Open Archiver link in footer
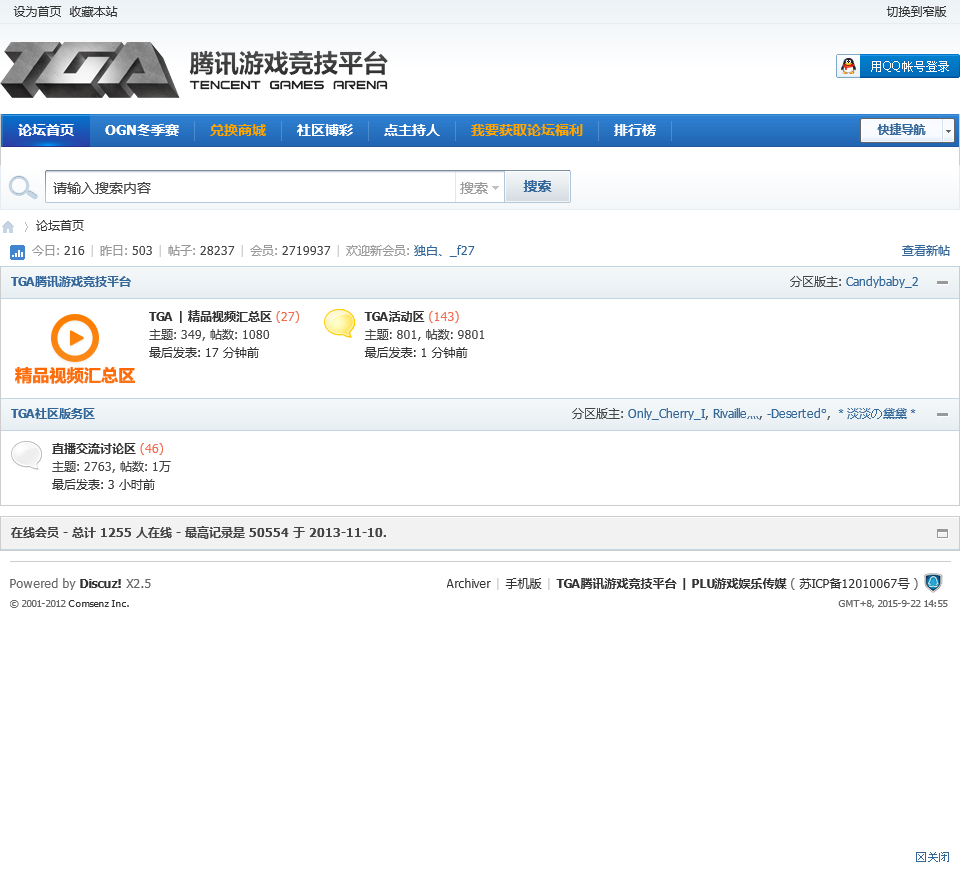This screenshot has height=873, width=960. click(468, 583)
